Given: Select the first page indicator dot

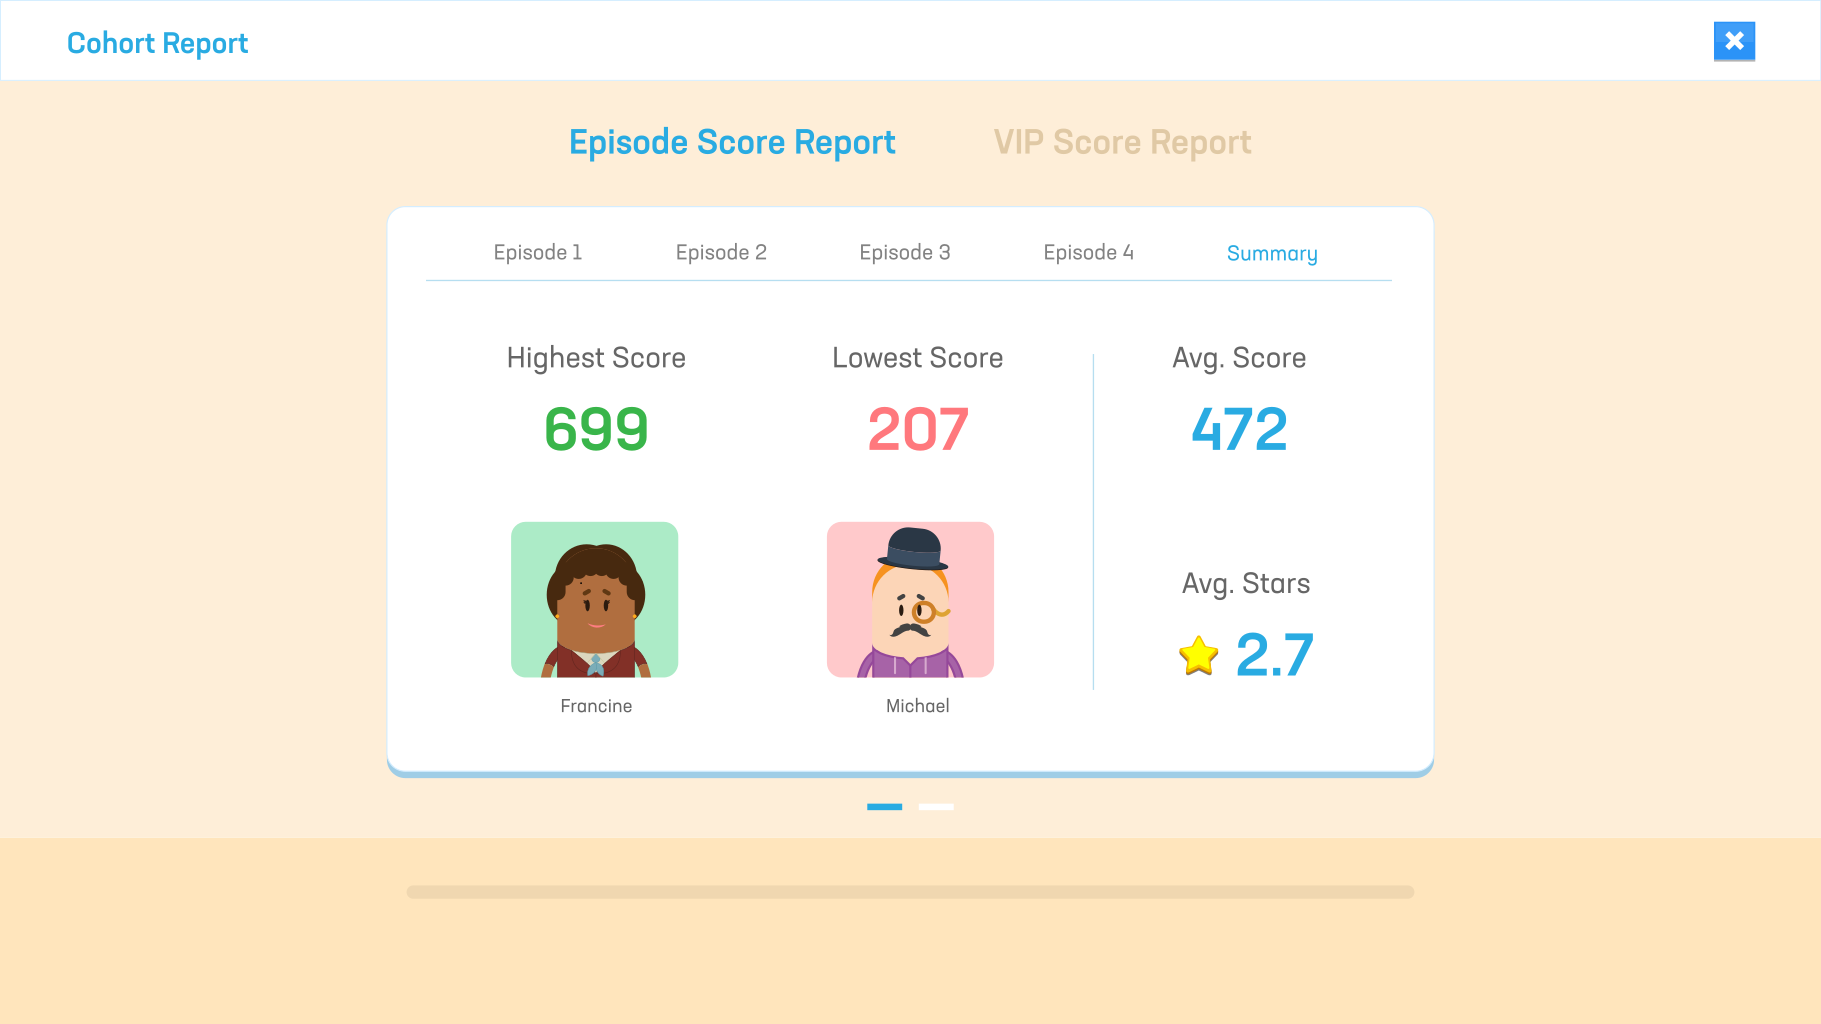Looking at the screenshot, I should pos(884,807).
